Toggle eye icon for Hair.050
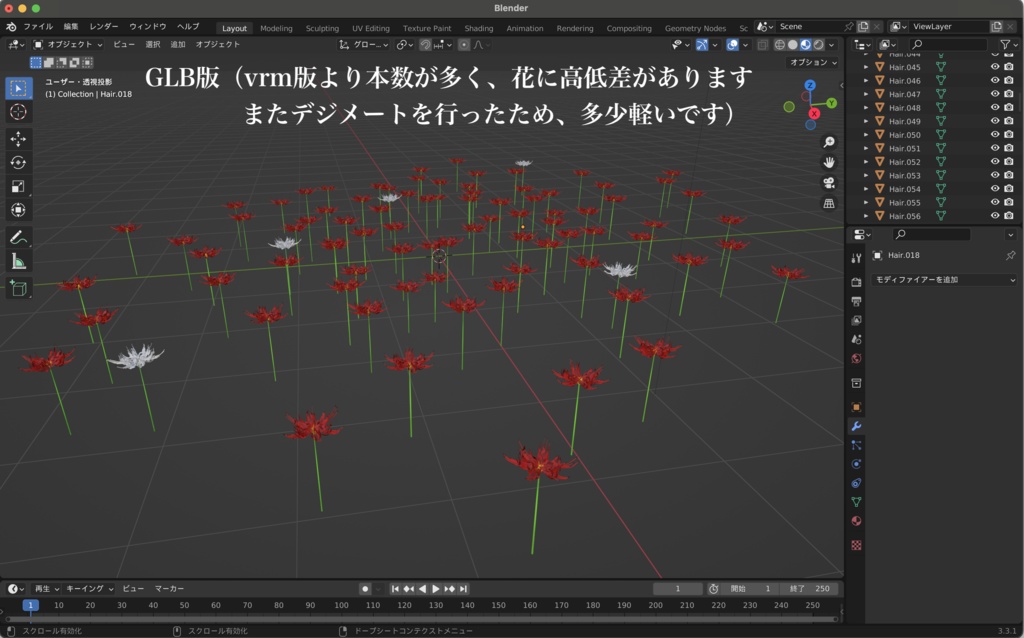Image resolution: width=1024 pixels, height=638 pixels. click(x=995, y=135)
